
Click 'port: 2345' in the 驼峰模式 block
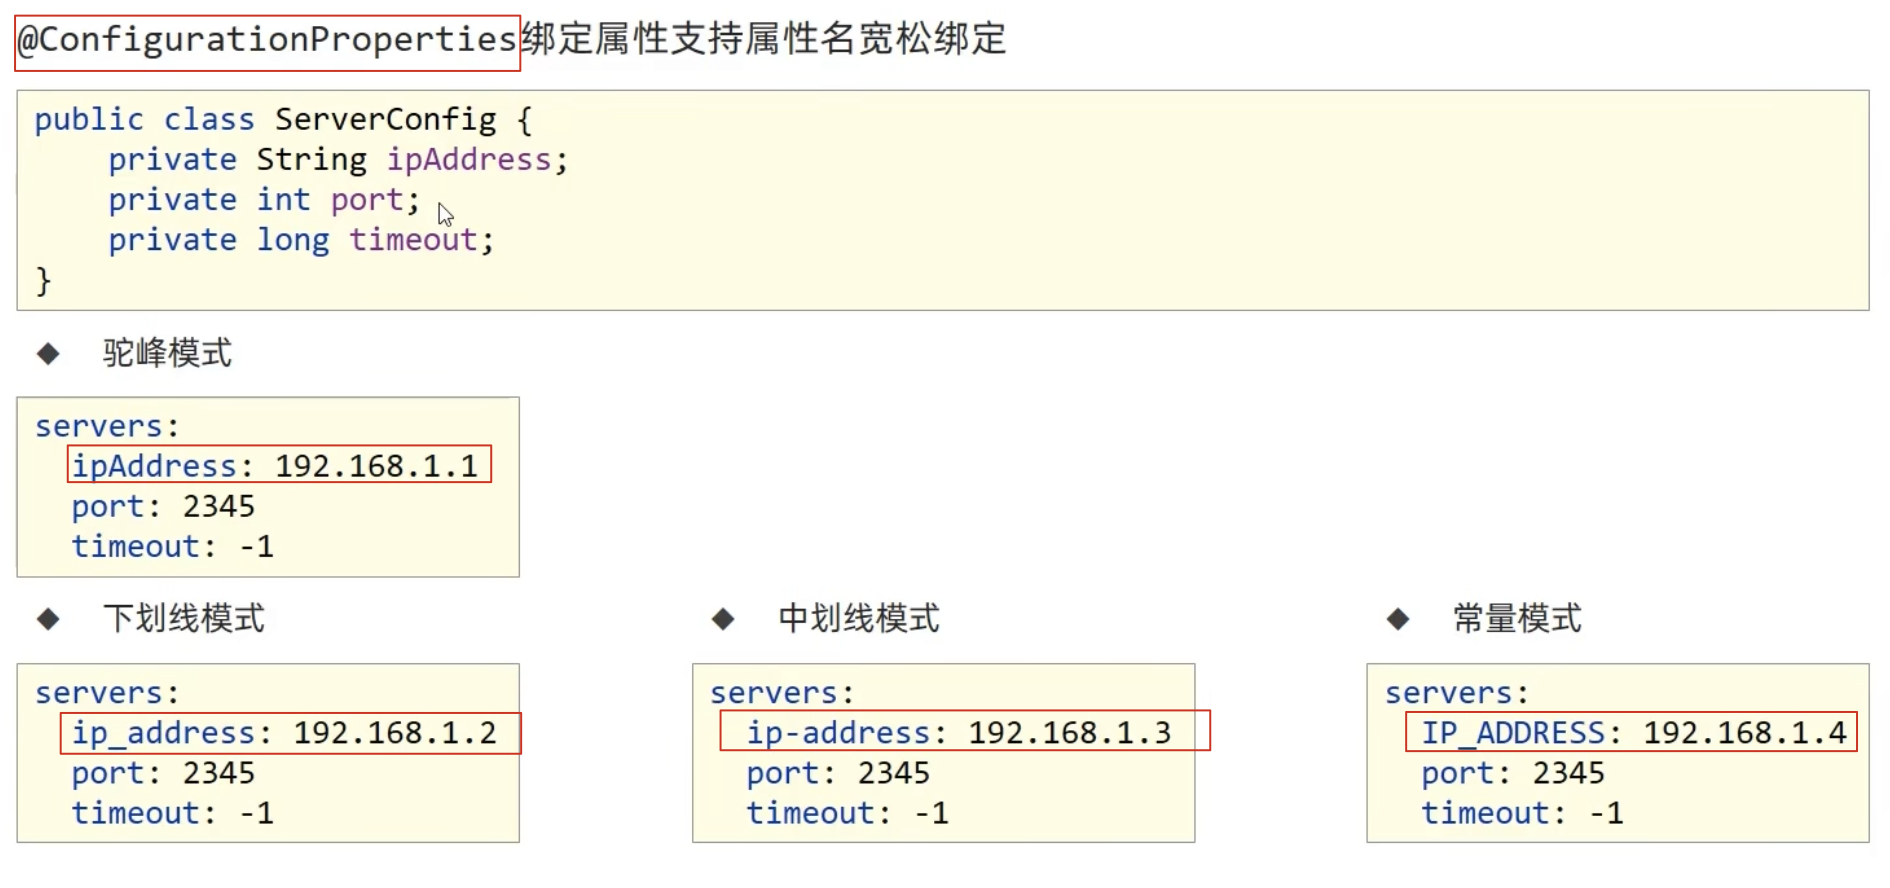point(163,507)
